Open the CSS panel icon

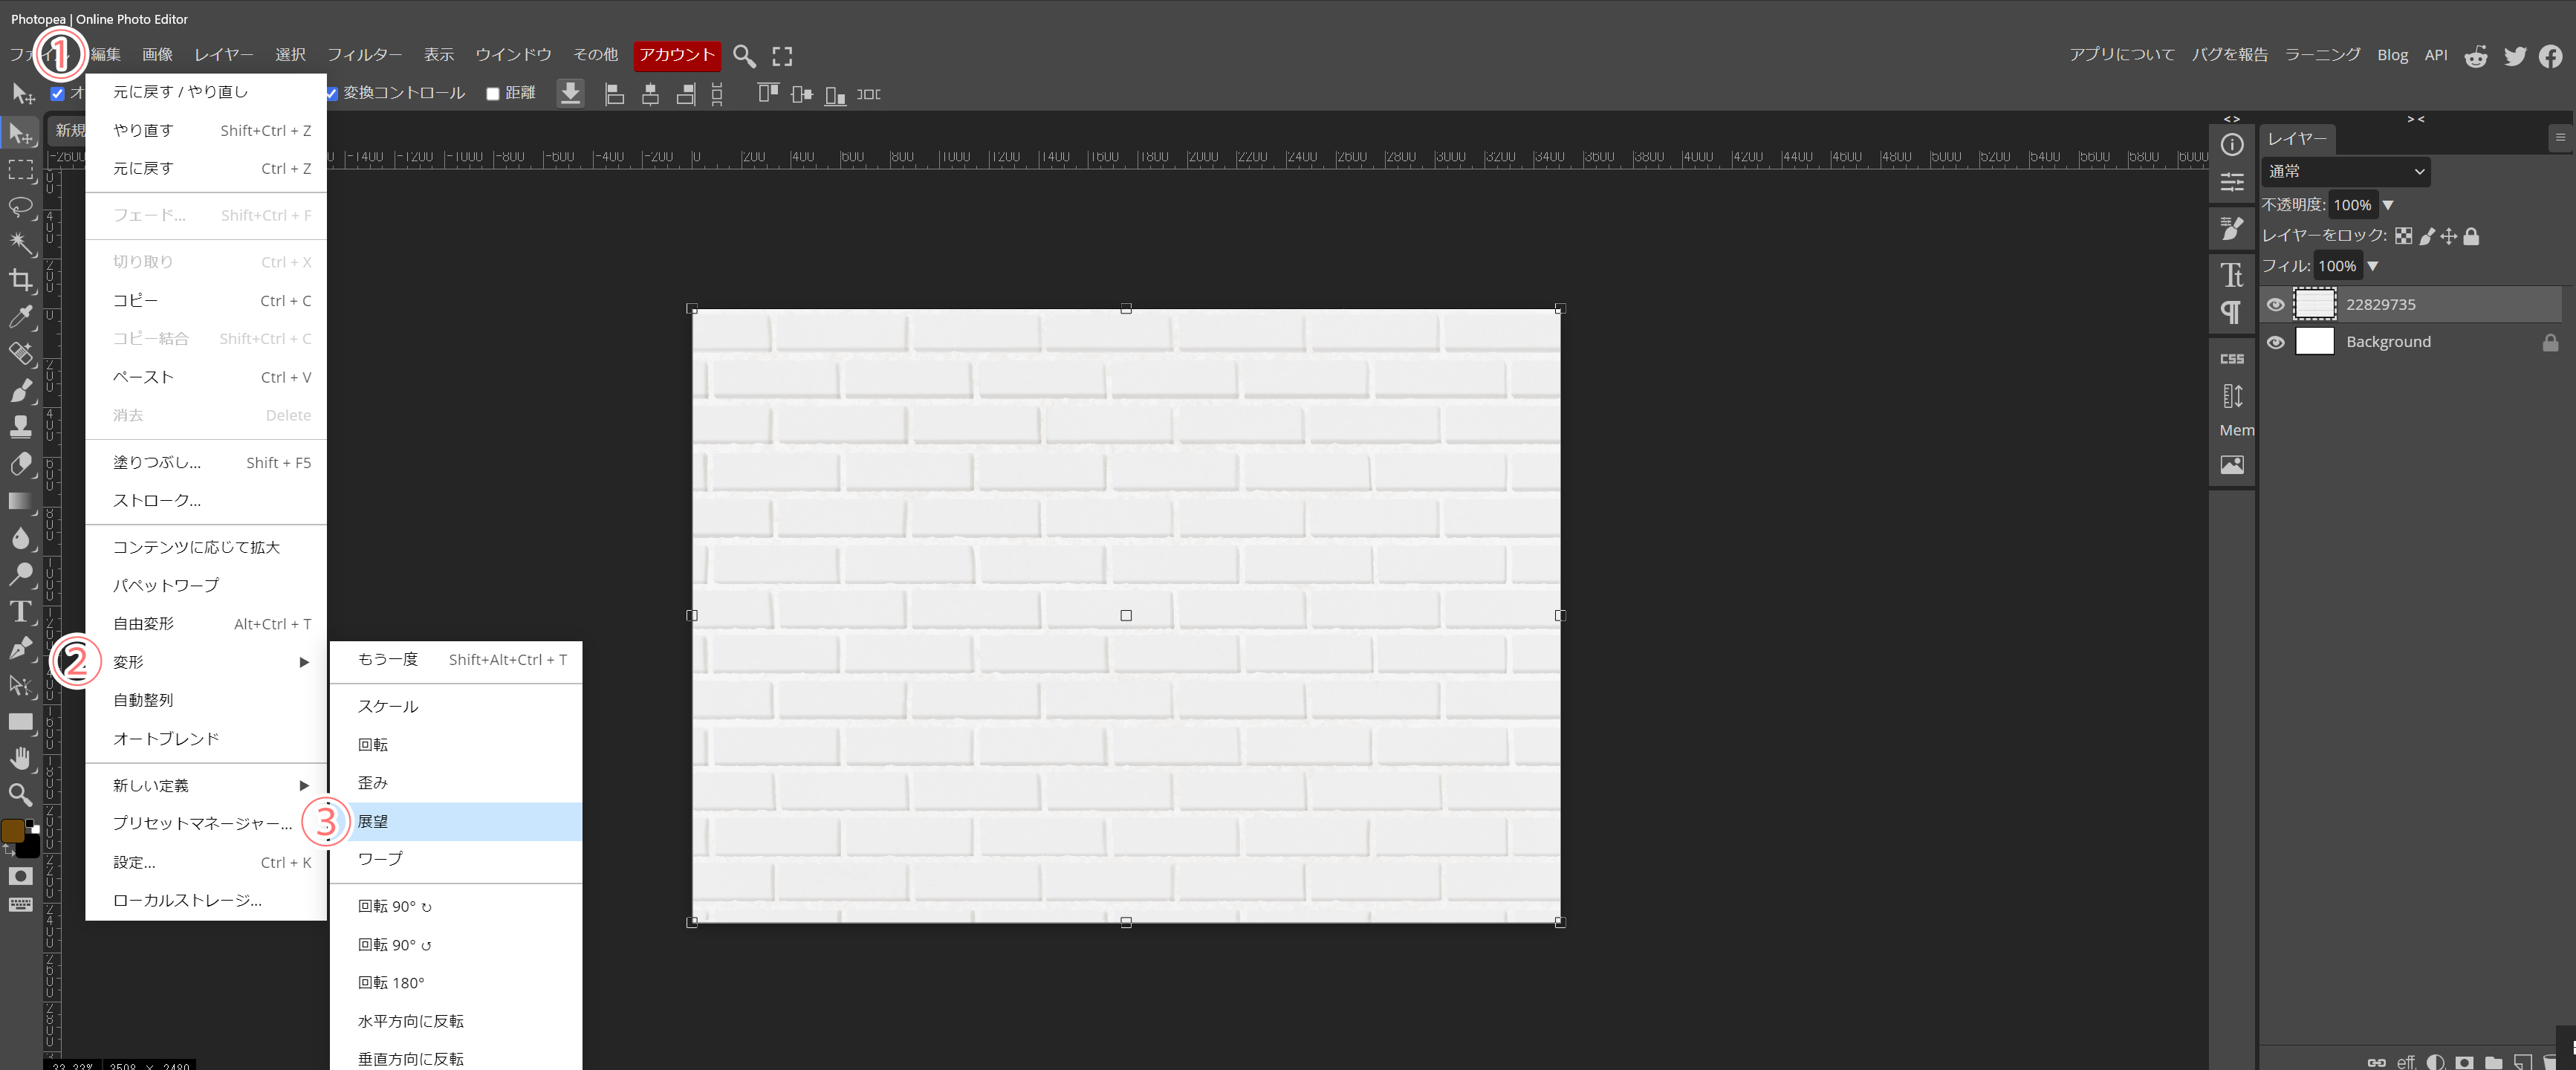(2231, 359)
